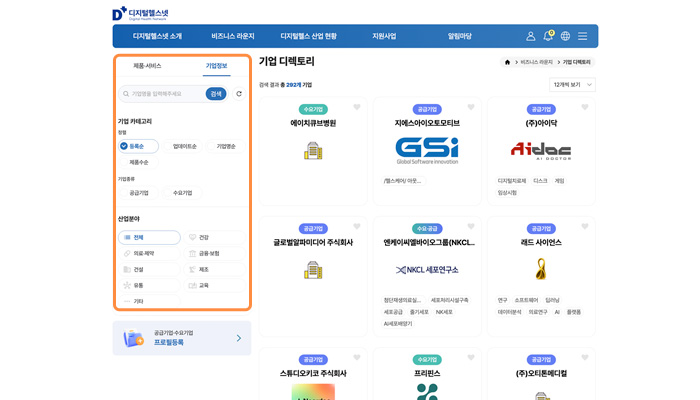Click the 292개 search result count
700x400 pixels.
[293, 85]
